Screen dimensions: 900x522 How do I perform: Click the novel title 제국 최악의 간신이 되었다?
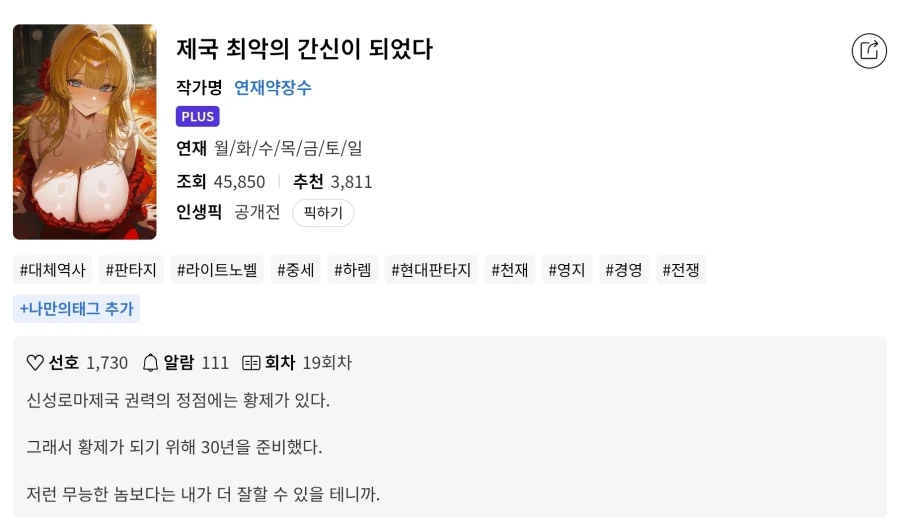304,49
